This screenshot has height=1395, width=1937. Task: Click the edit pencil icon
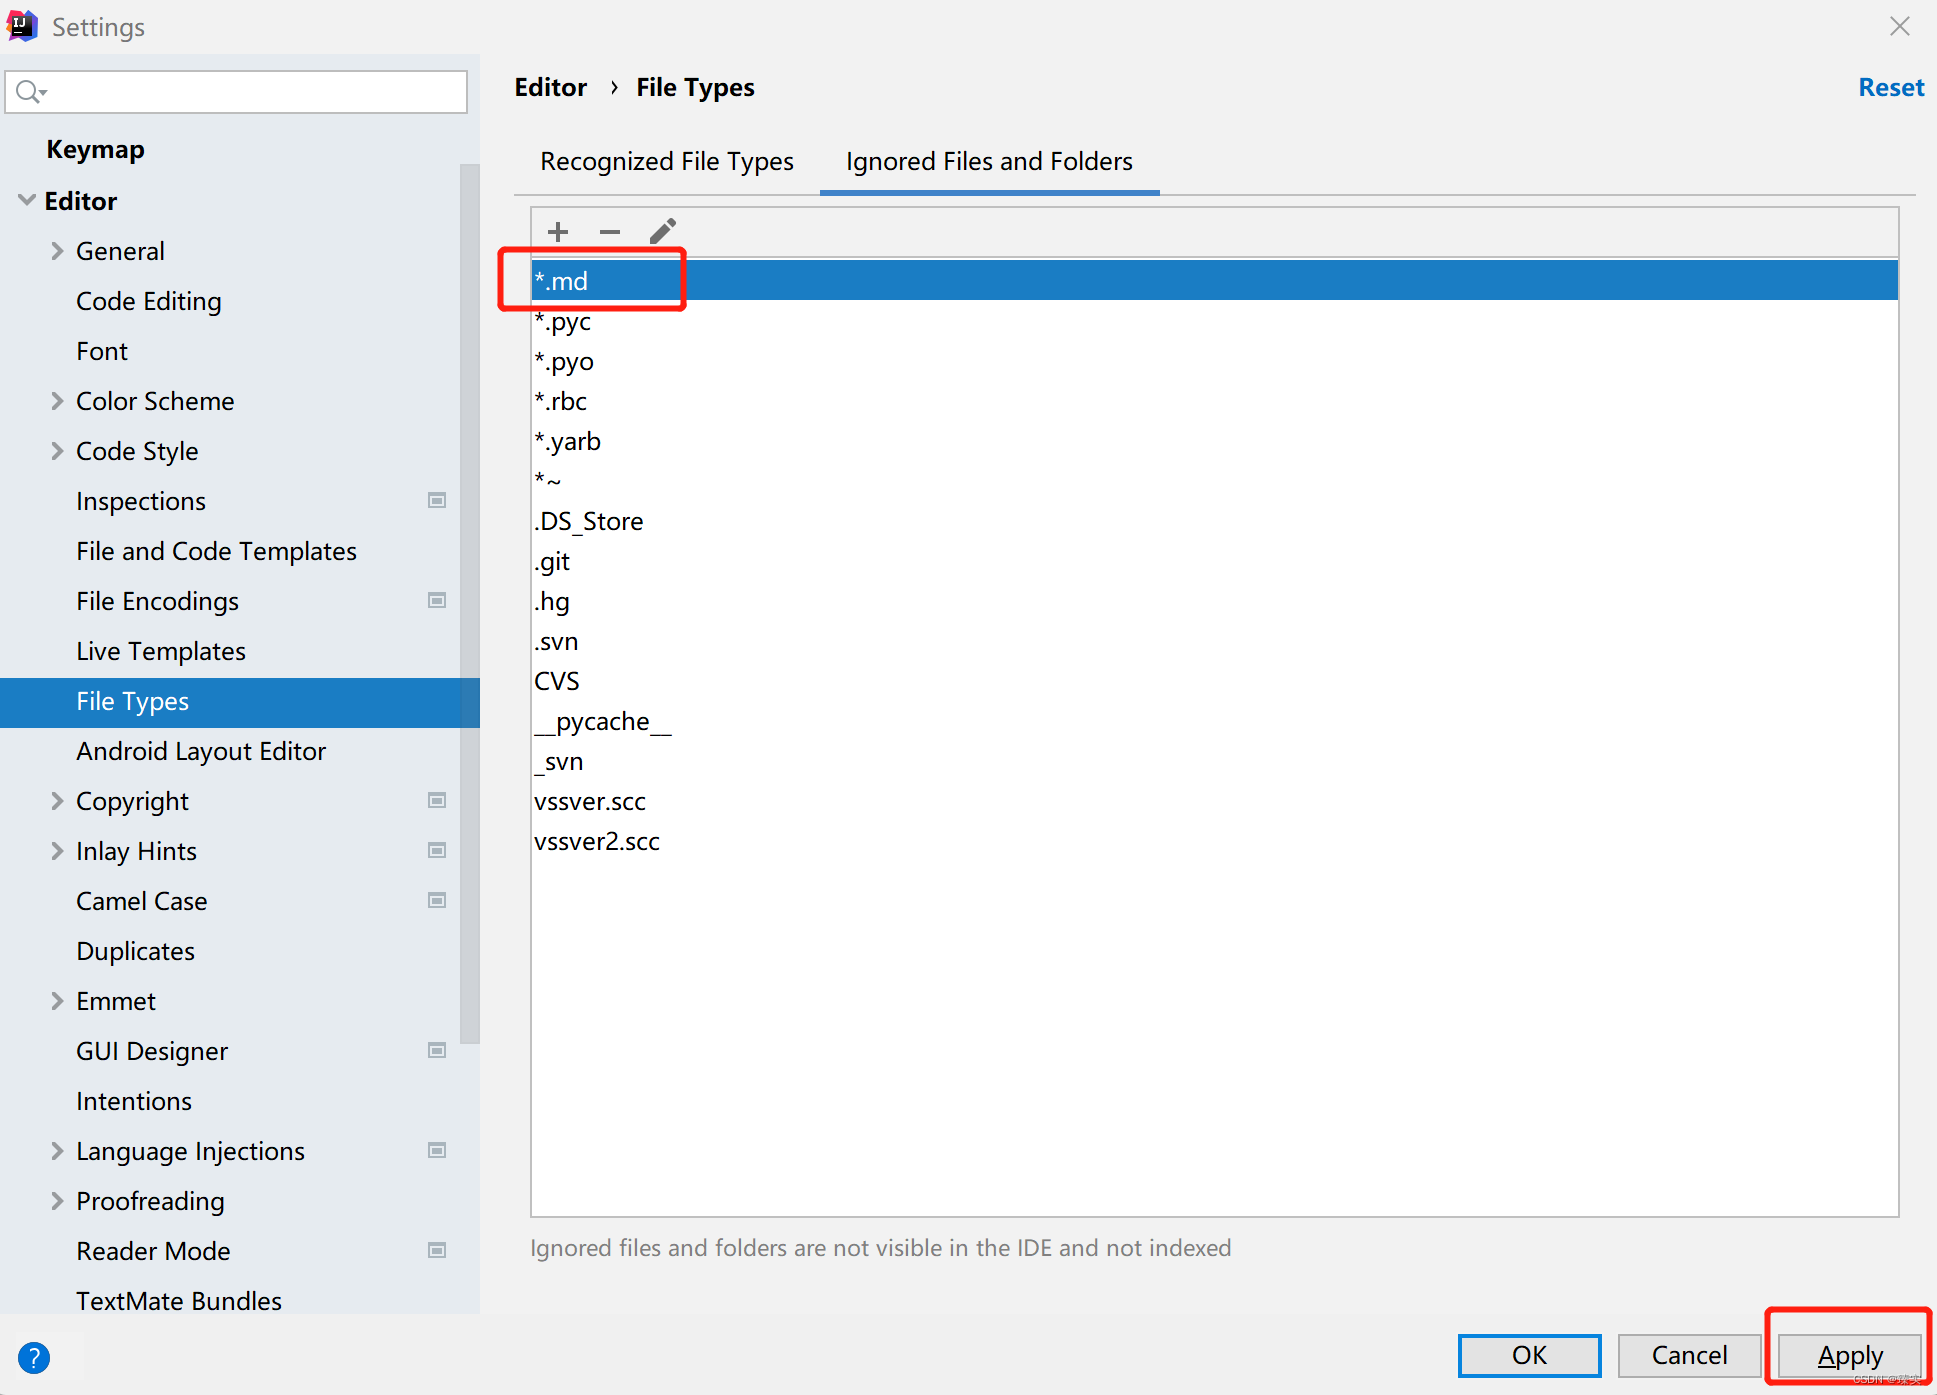coord(662,232)
